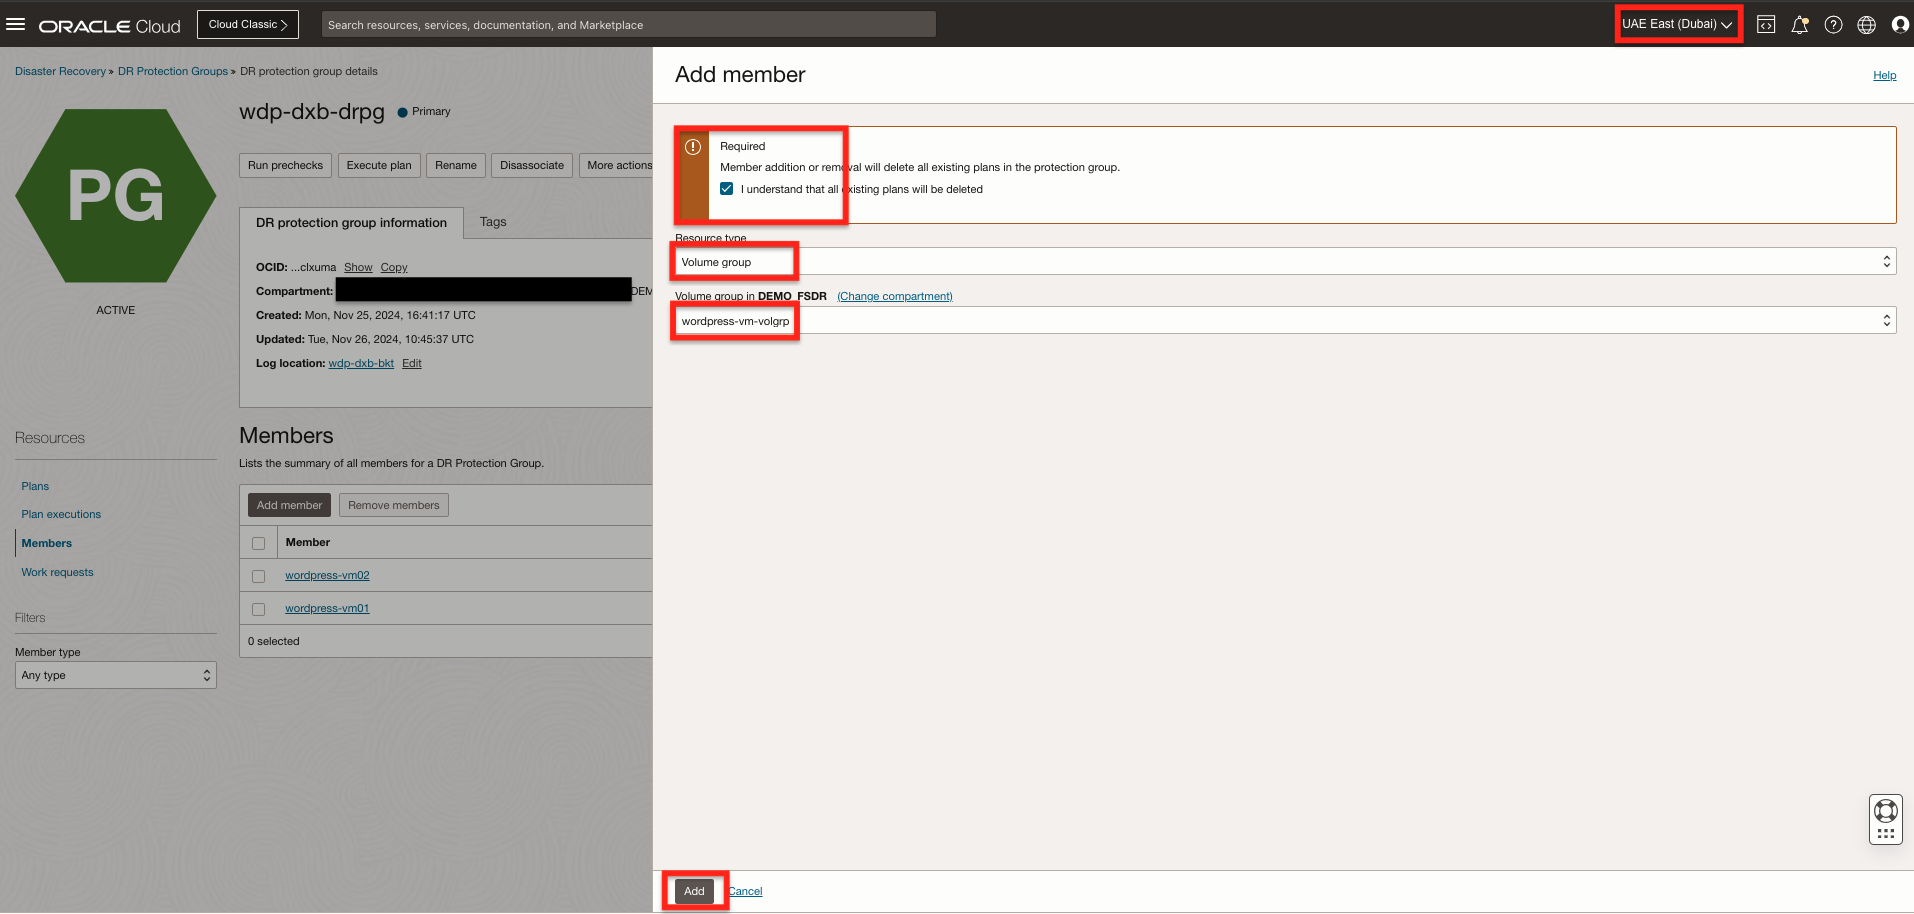Go to DR Protection Groups breadcrumb
Screen dimensions: 1914x914
173,71
